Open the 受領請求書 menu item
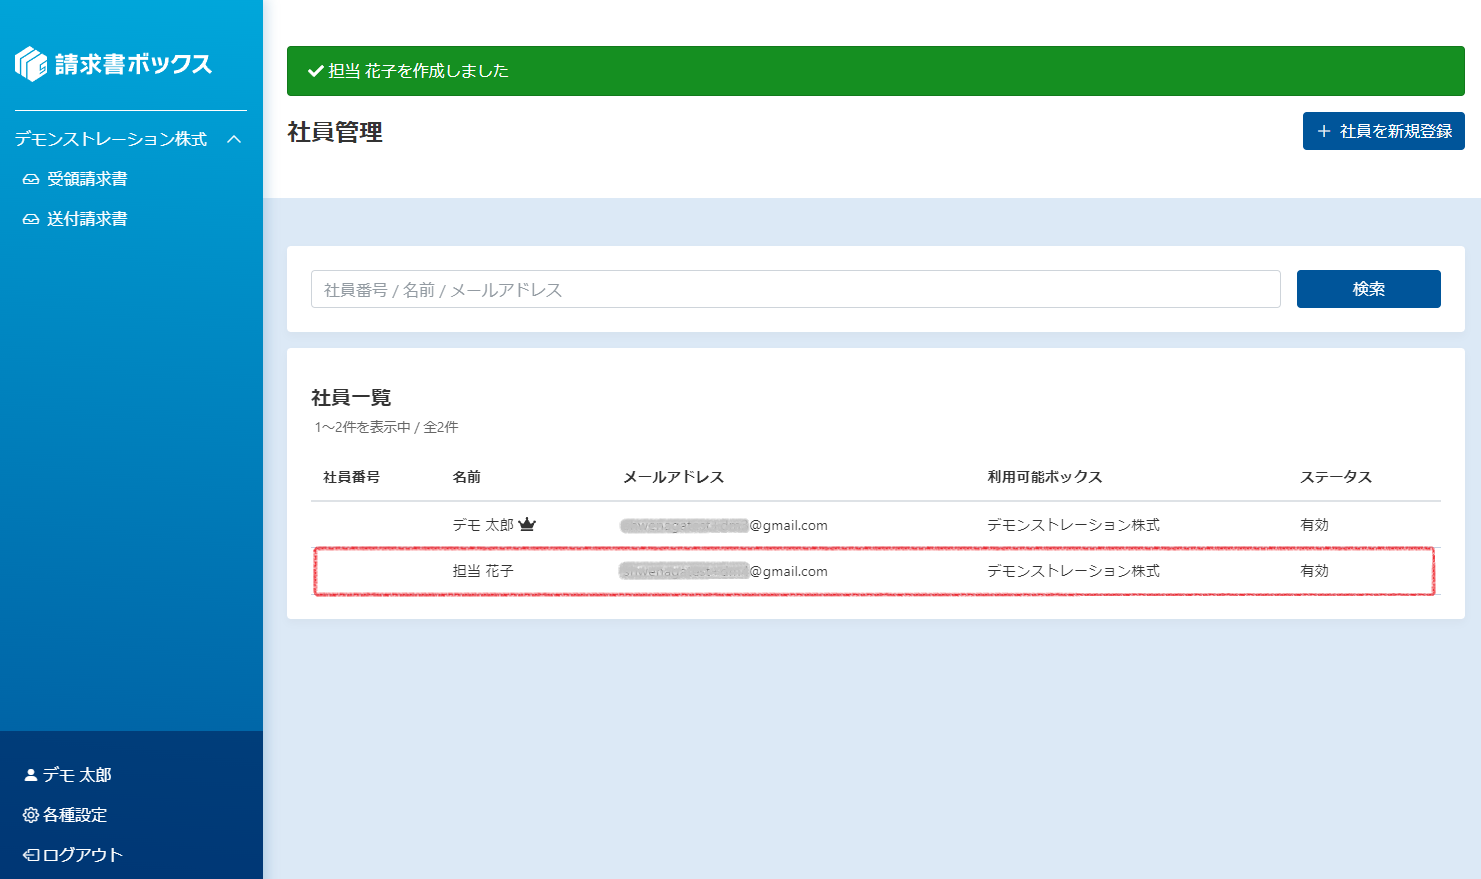Image resolution: width=1481 pixels, height=879 pixels. pyautogui.click(x=87, y=179)
